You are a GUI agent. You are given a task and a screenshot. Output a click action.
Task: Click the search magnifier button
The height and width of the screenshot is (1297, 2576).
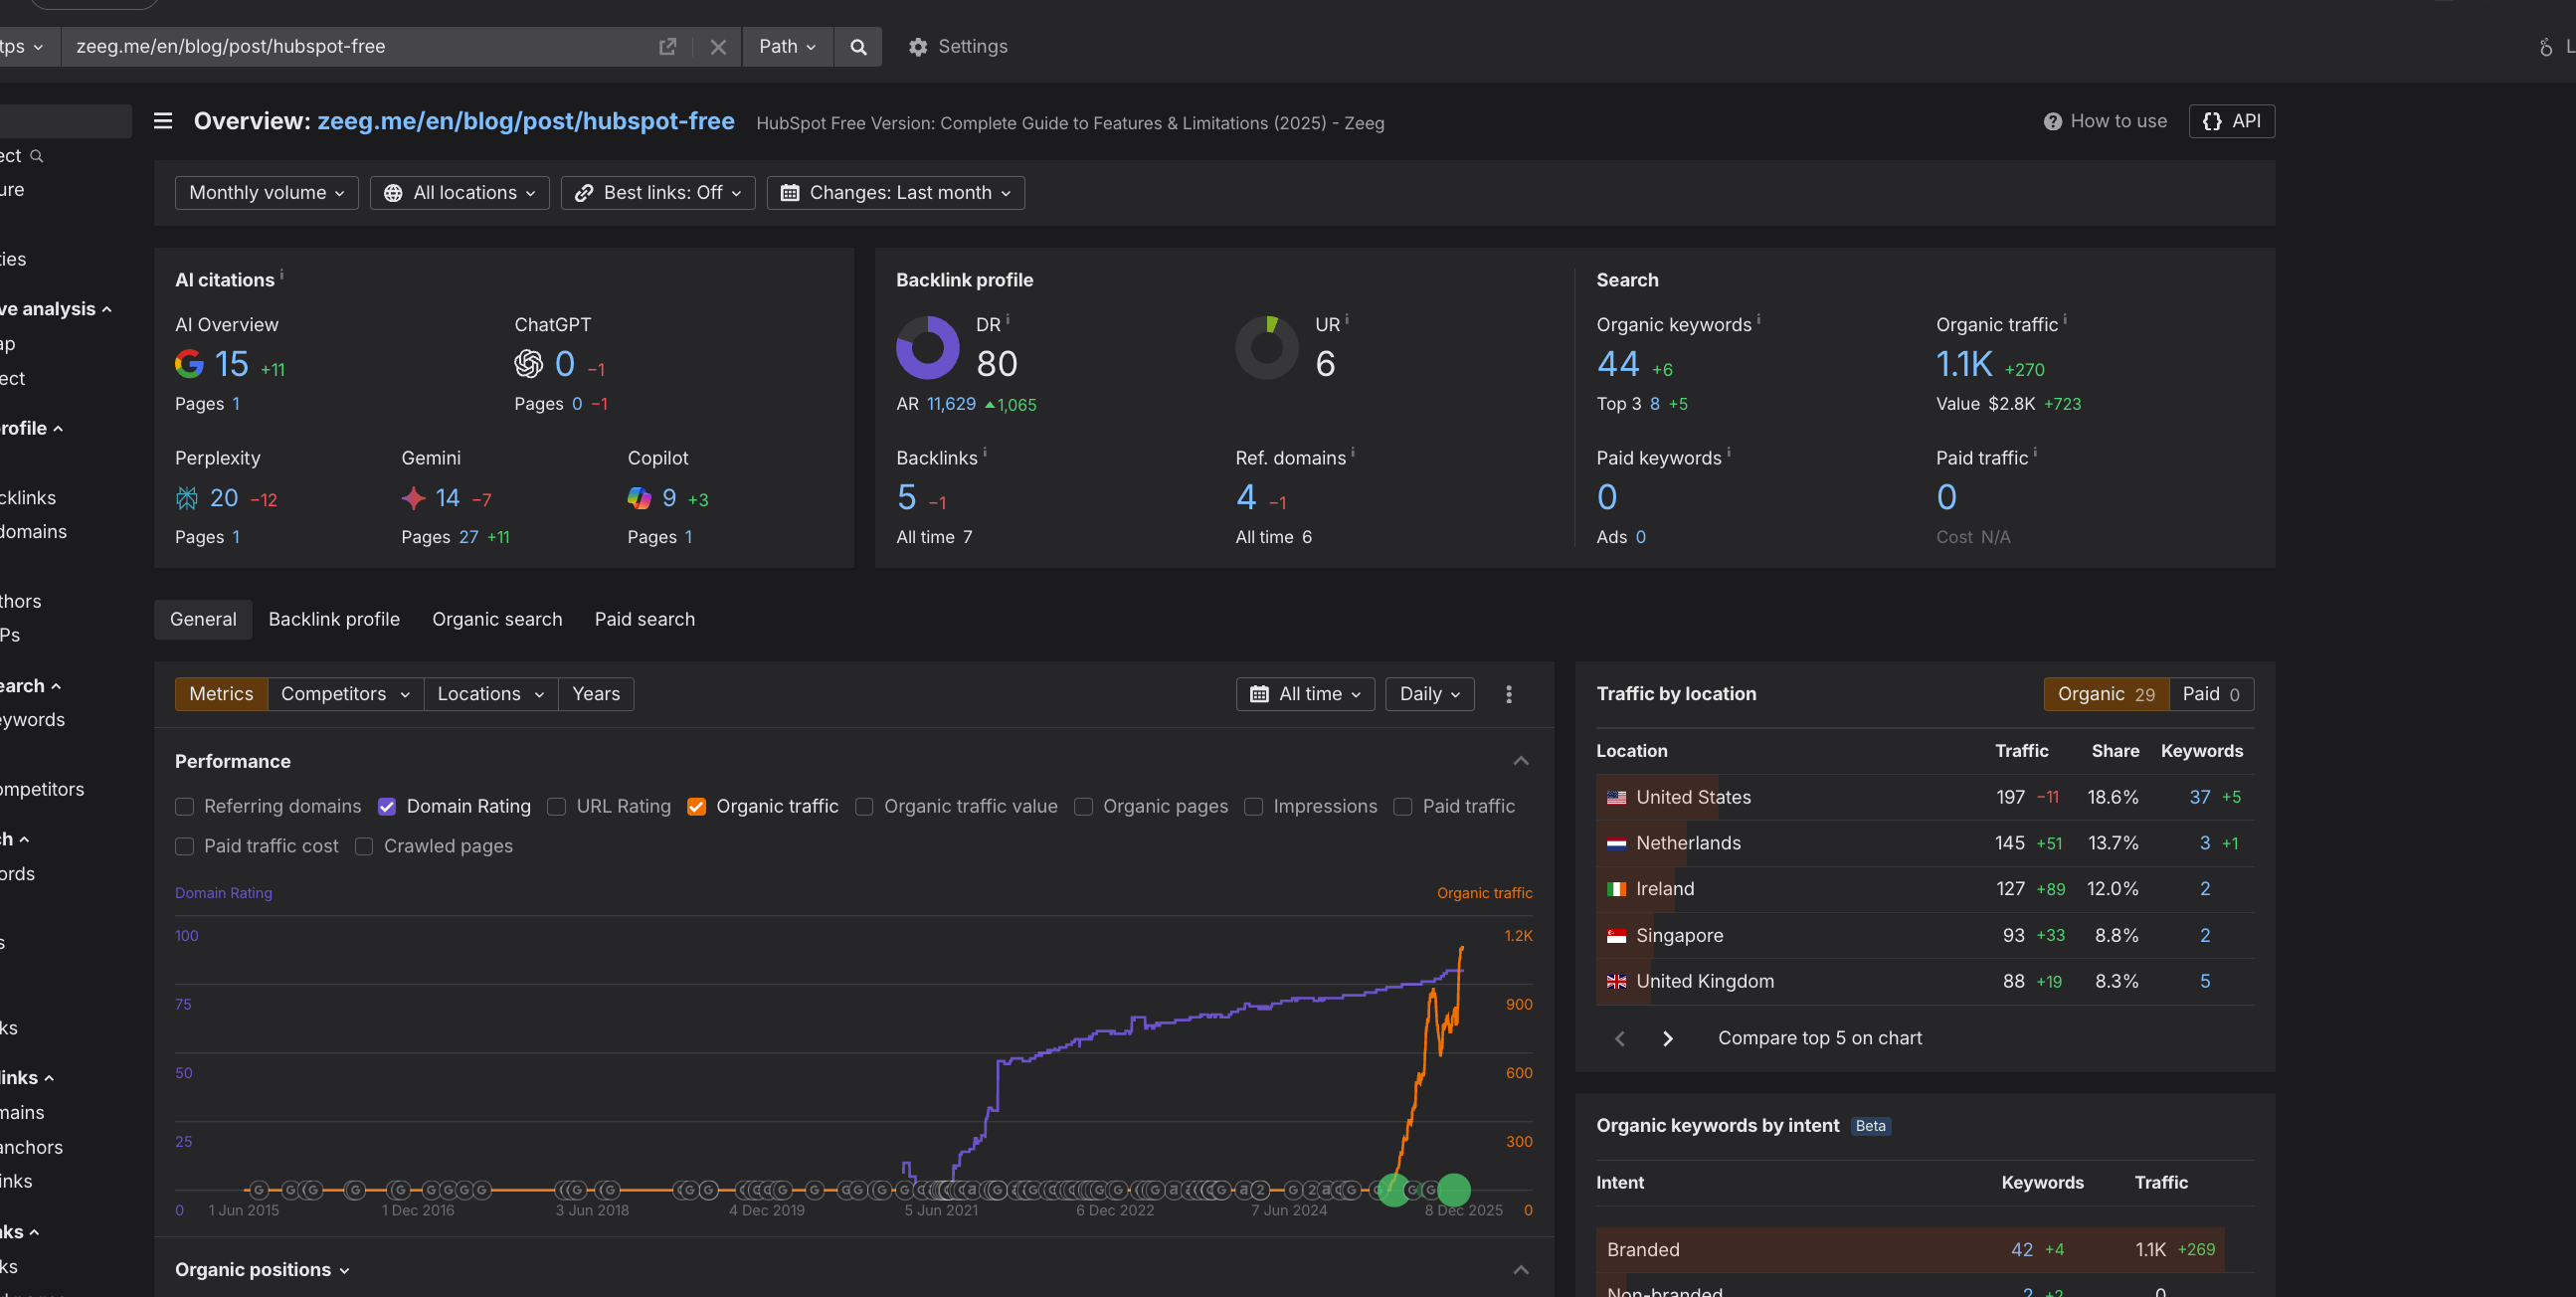(858, 47)
